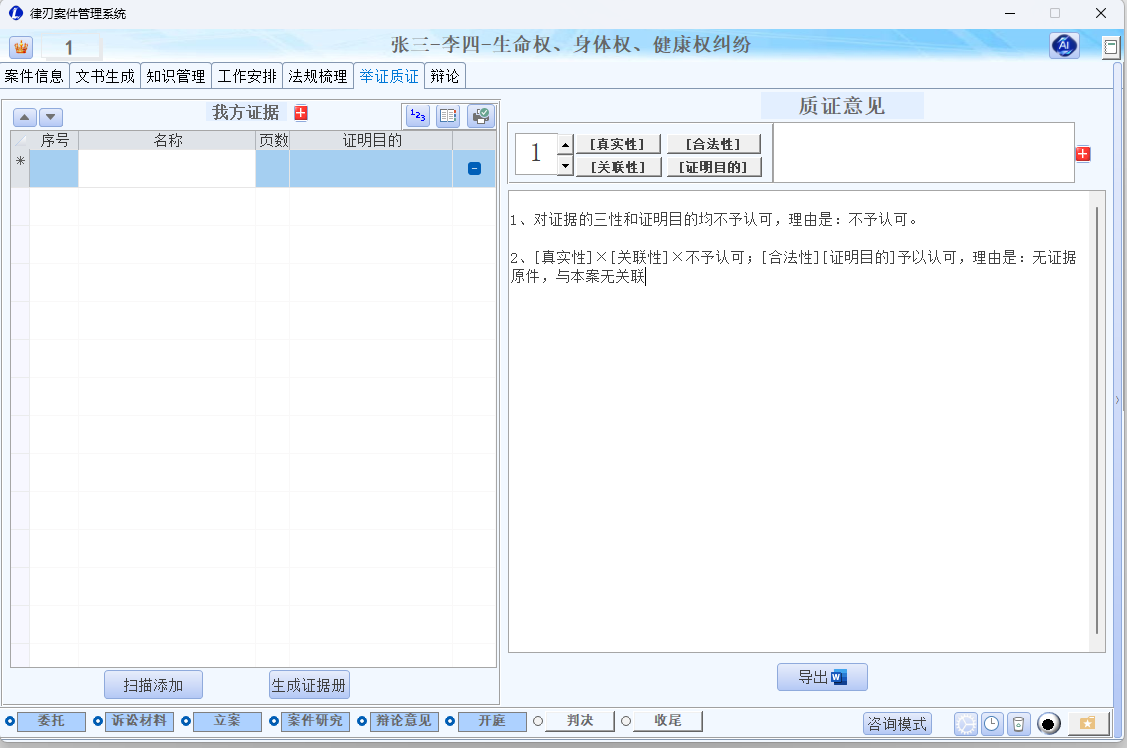Click the 名称 cell in the new evidence row

(167, 169)
